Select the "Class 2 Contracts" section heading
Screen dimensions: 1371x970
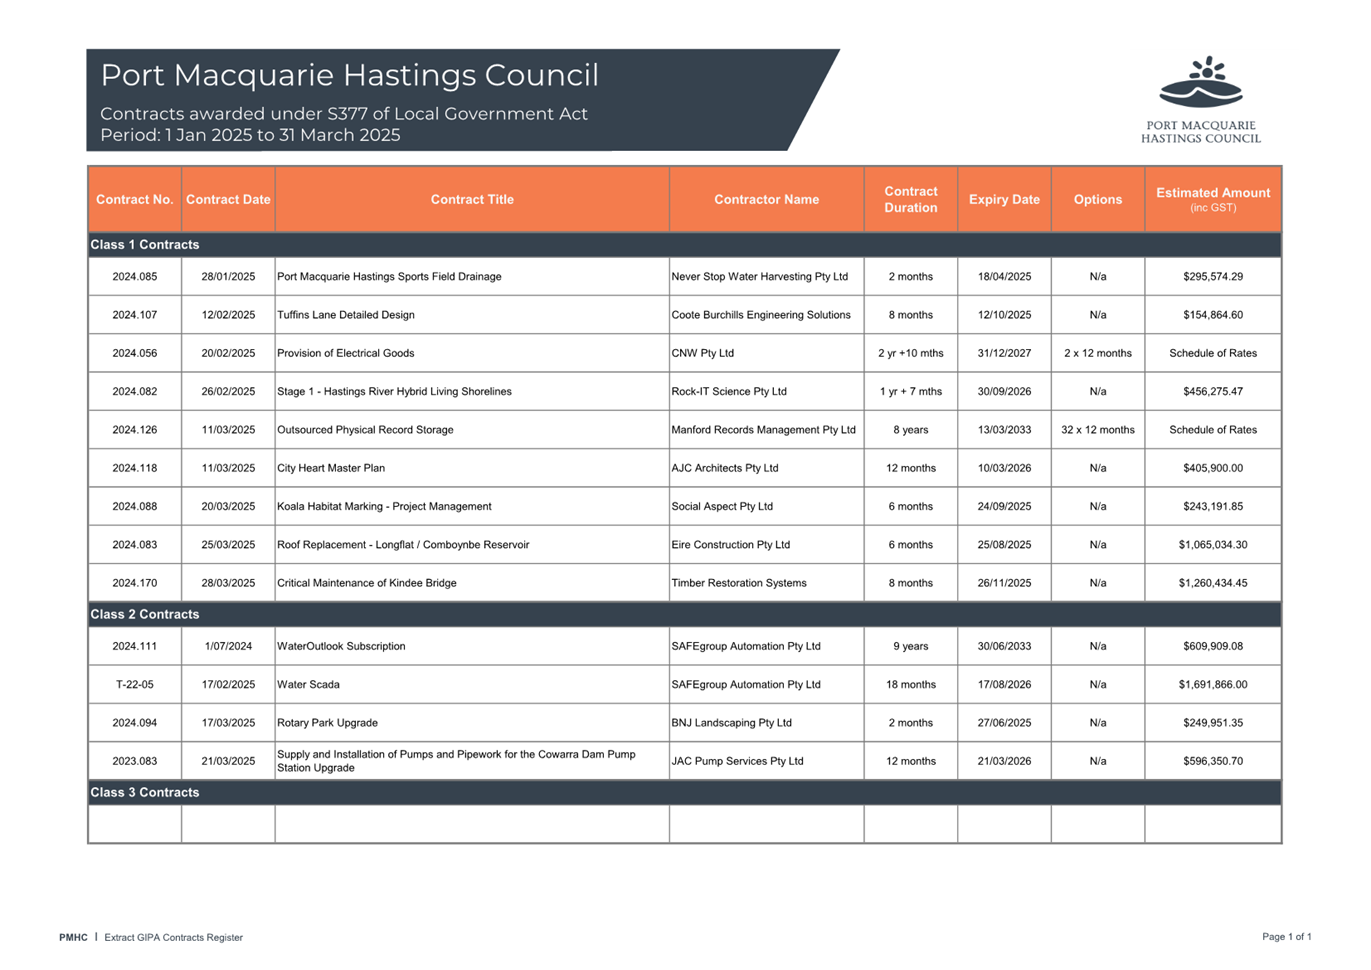tap(145, 614)
